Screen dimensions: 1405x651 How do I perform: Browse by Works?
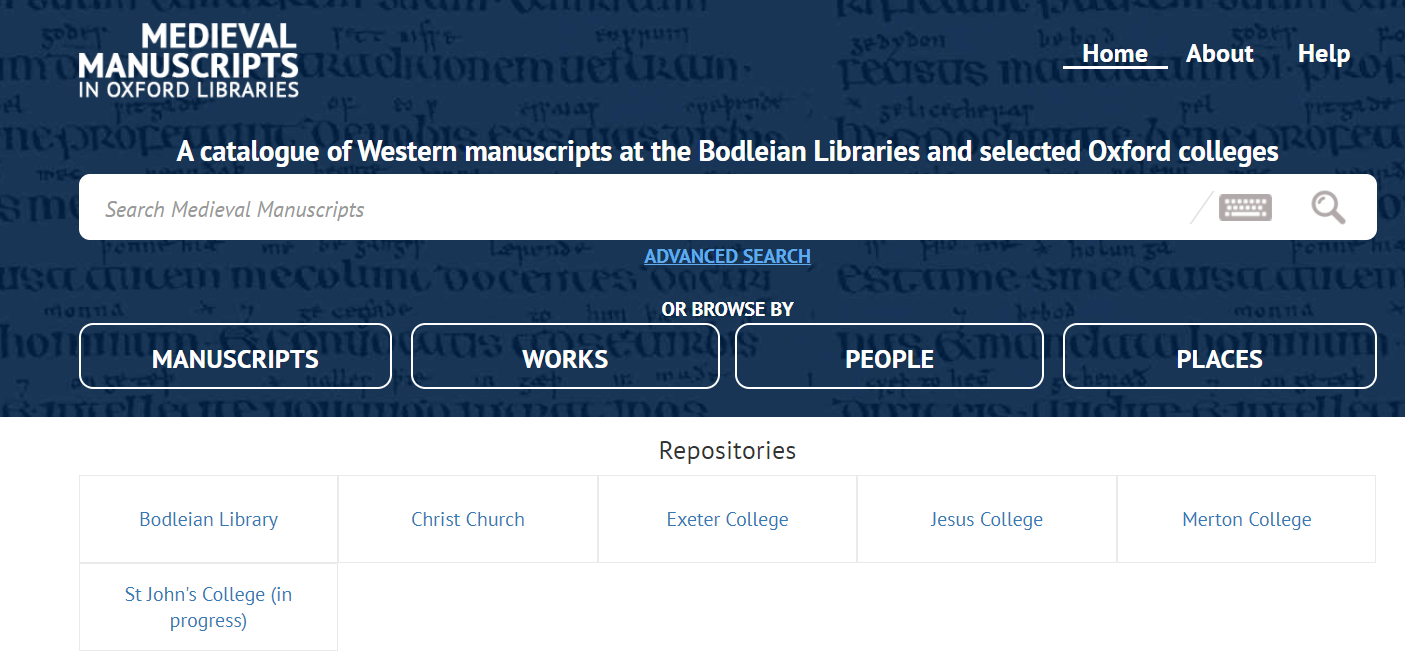tap(565, 356)
